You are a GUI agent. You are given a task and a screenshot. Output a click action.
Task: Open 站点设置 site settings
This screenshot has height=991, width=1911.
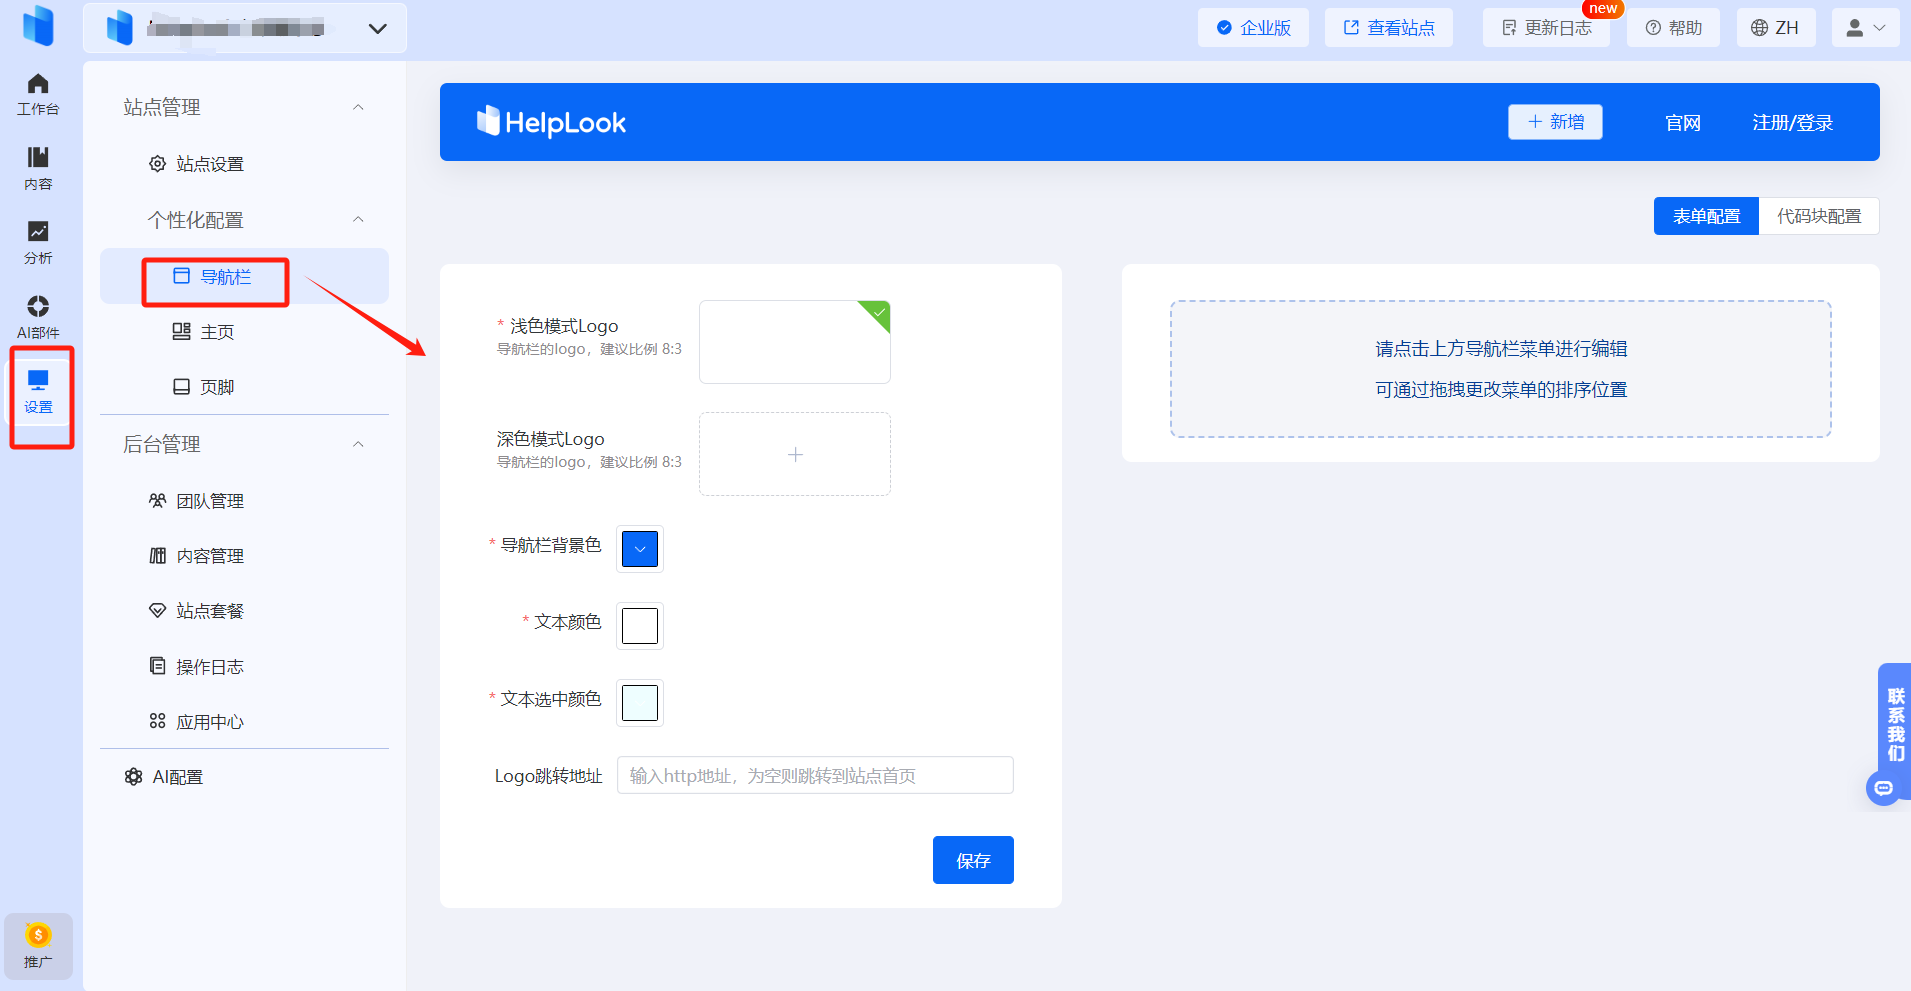point(196,164)
